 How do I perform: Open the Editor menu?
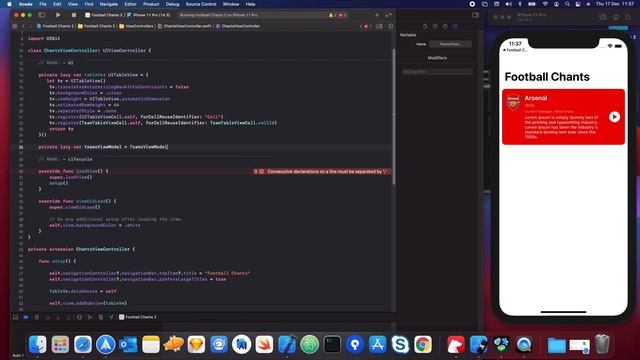coord(130,4)
